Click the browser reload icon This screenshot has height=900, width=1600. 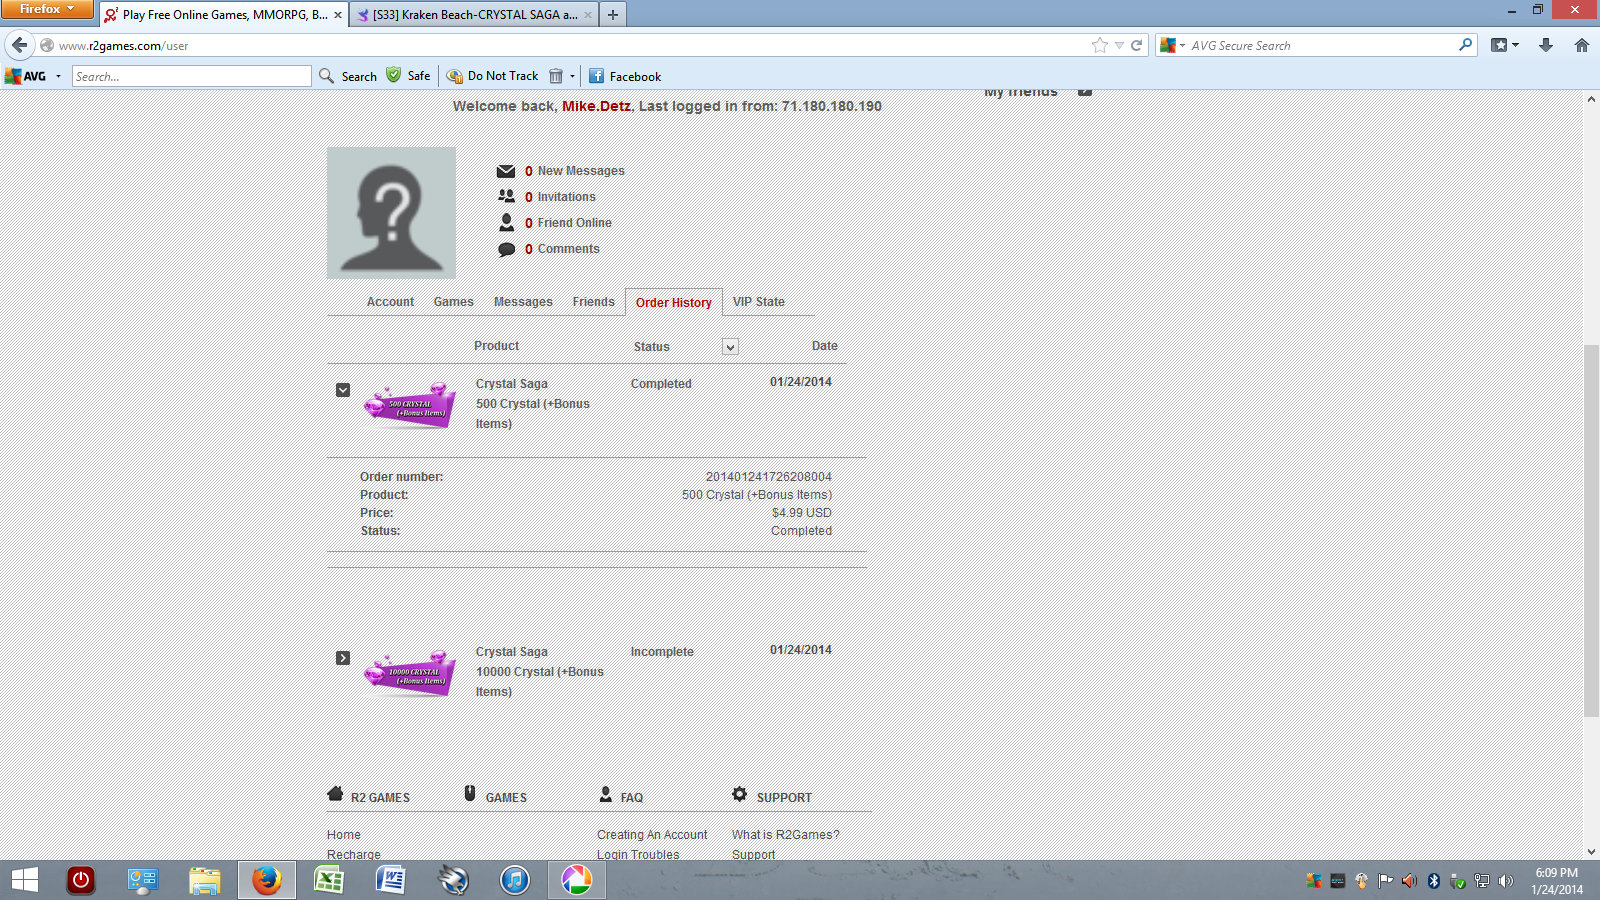pos(1137,45)
